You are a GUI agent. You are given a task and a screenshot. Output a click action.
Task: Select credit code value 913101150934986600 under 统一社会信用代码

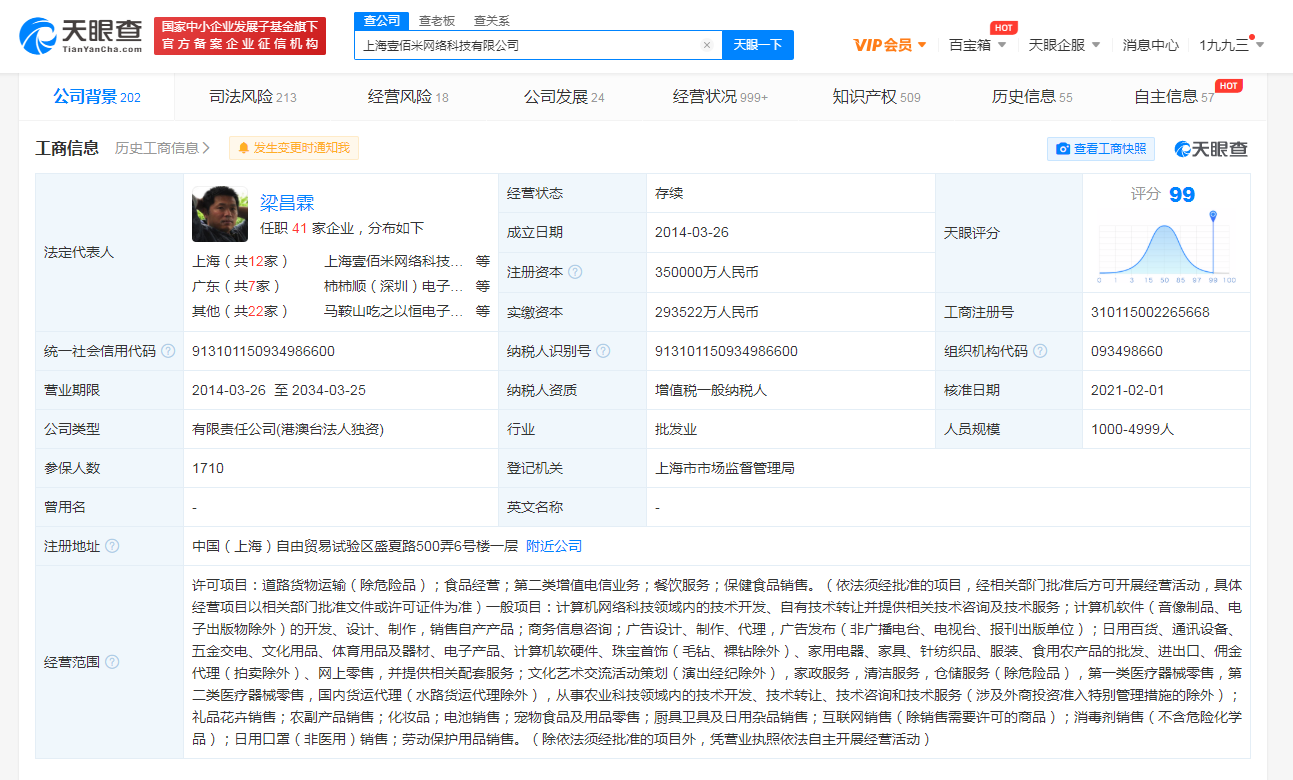263,351
